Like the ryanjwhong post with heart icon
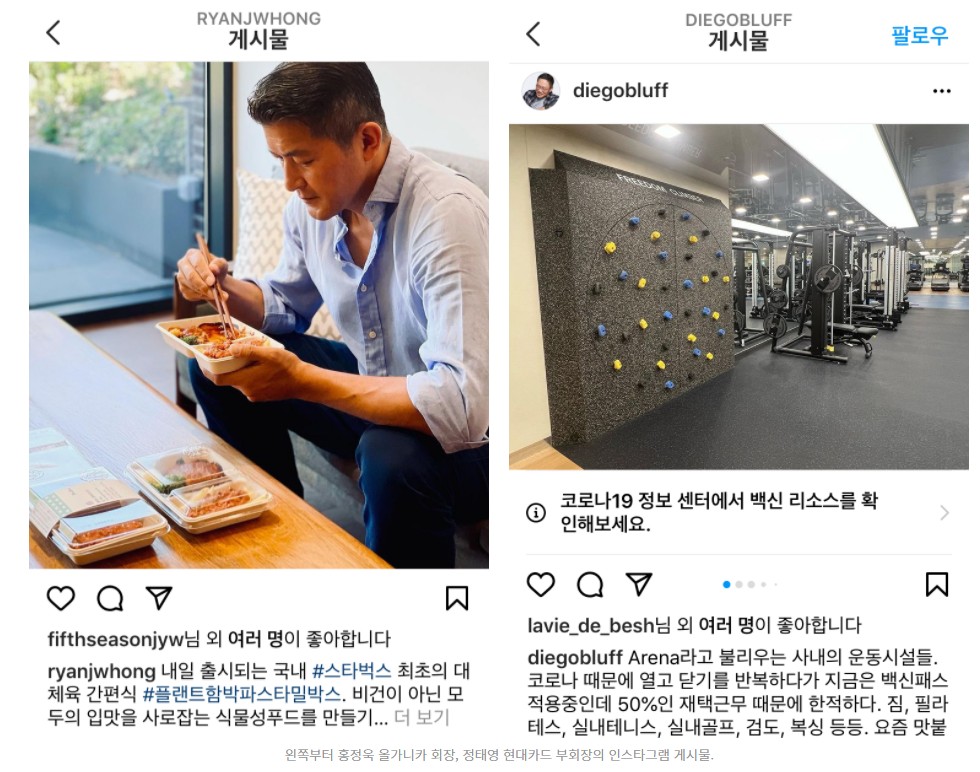The height and width of the screenshot is (772, 980). (61, 598)
